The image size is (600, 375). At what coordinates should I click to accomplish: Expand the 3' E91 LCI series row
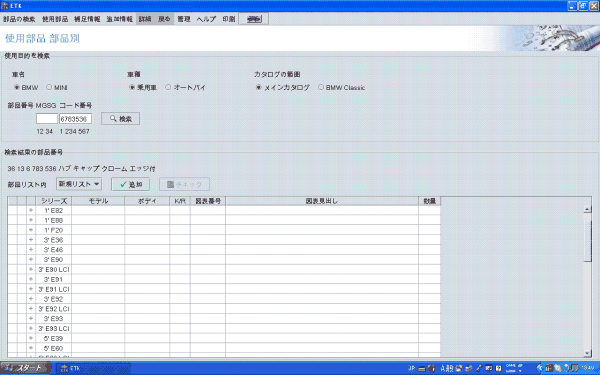pos(31,289)
